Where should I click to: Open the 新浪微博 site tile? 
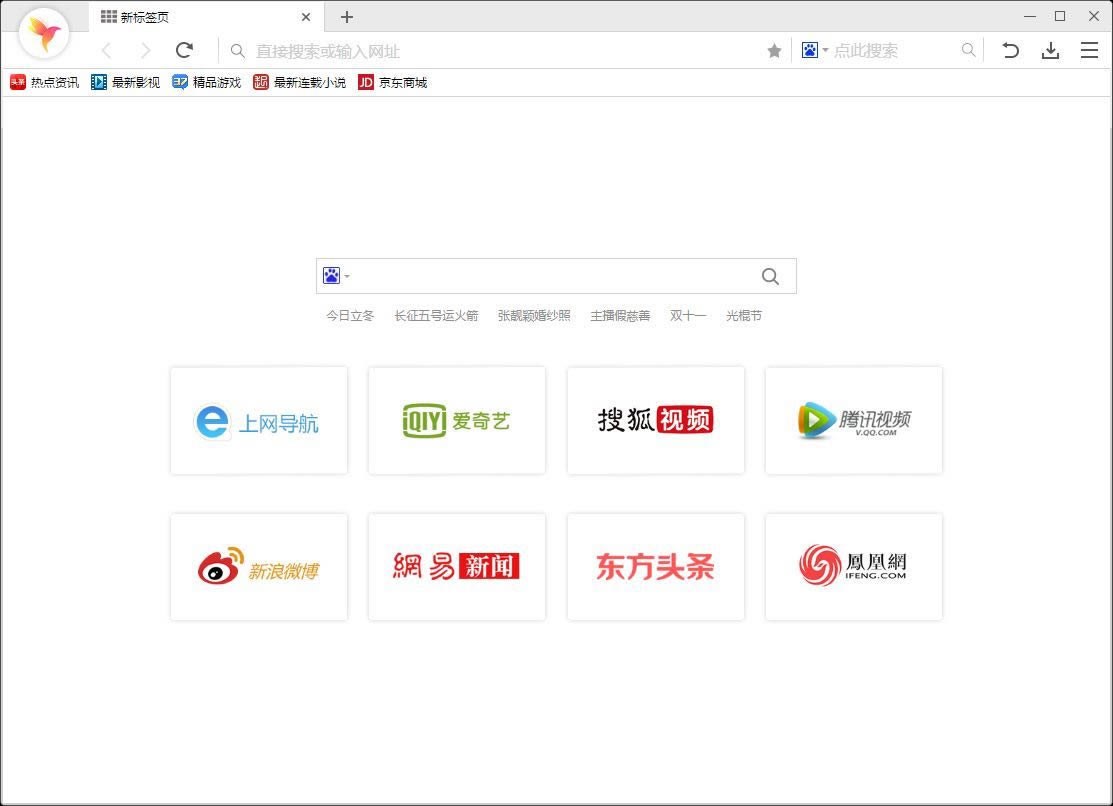259,568
